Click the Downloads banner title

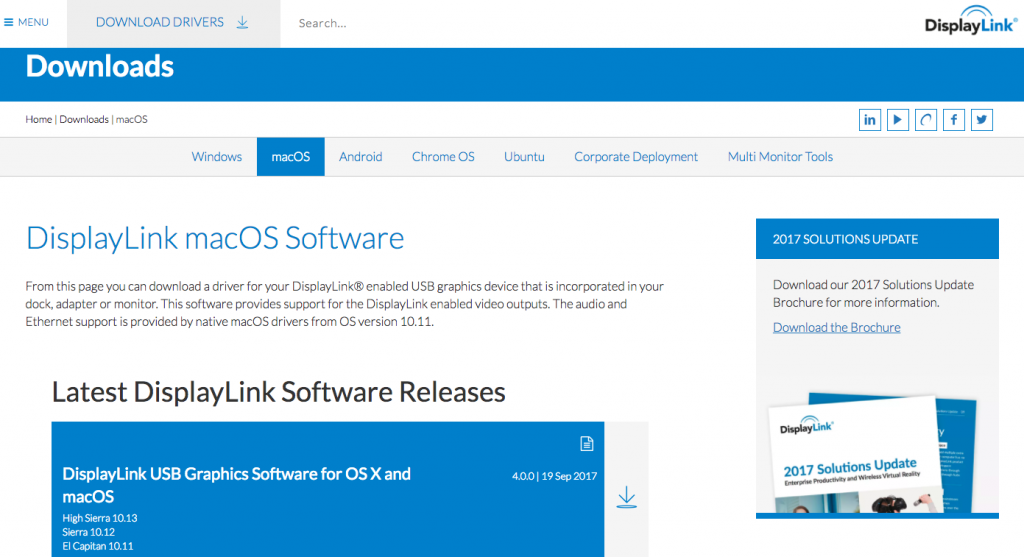100,66
